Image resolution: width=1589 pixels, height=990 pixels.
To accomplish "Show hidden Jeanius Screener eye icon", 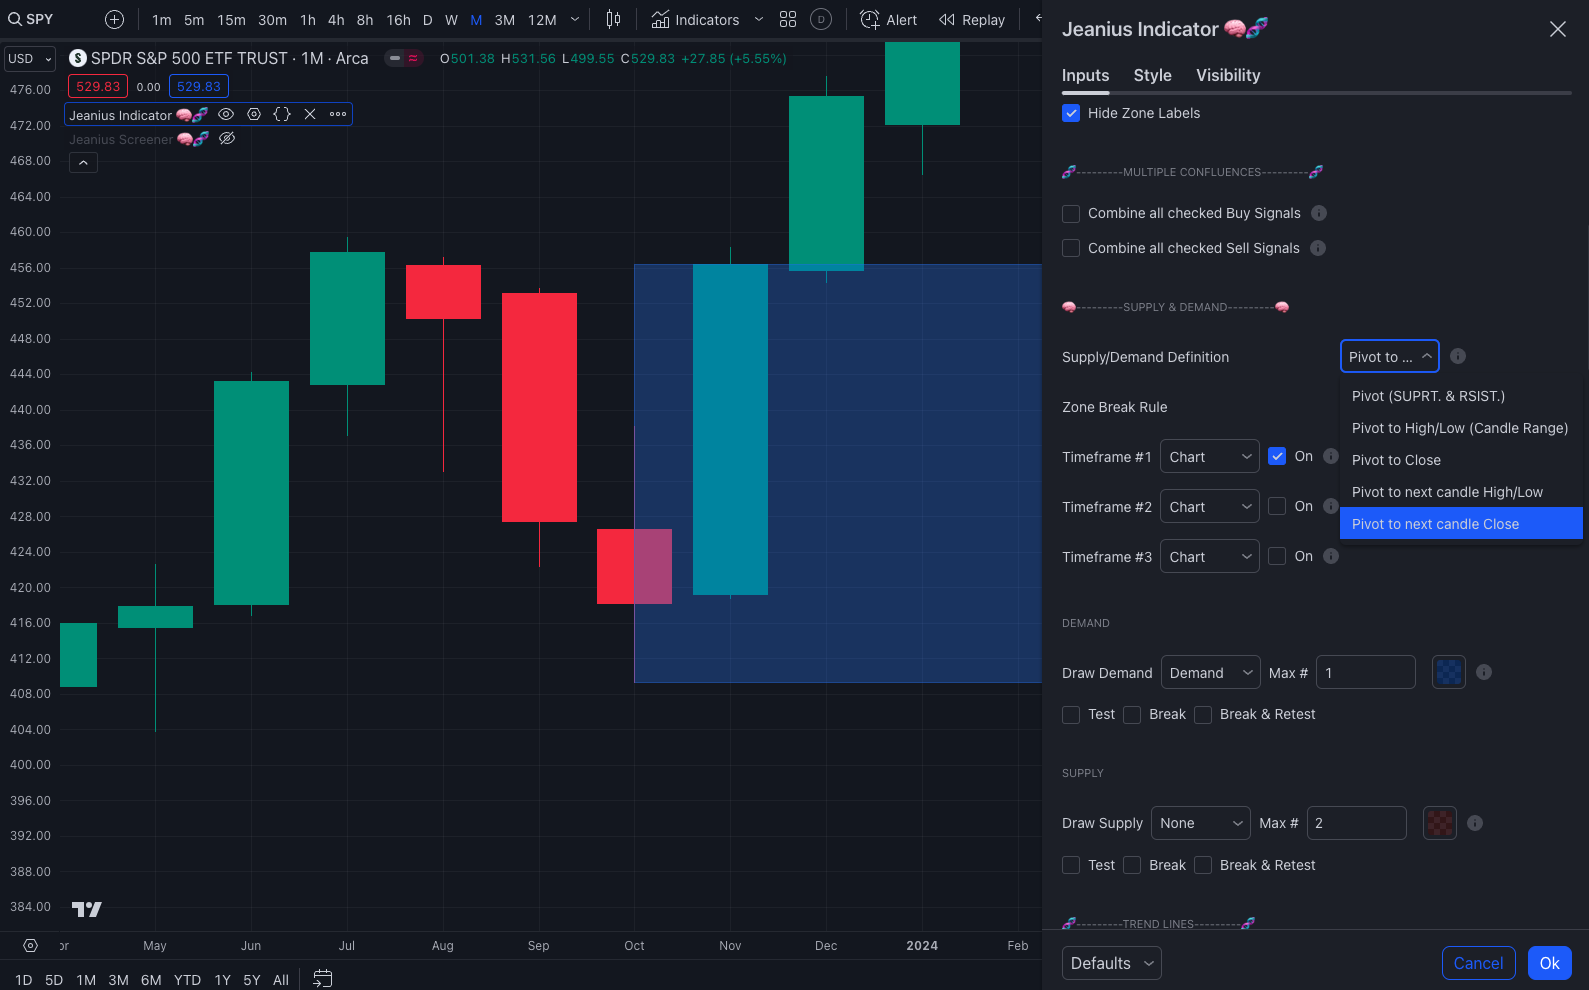I will pos(227,138).
